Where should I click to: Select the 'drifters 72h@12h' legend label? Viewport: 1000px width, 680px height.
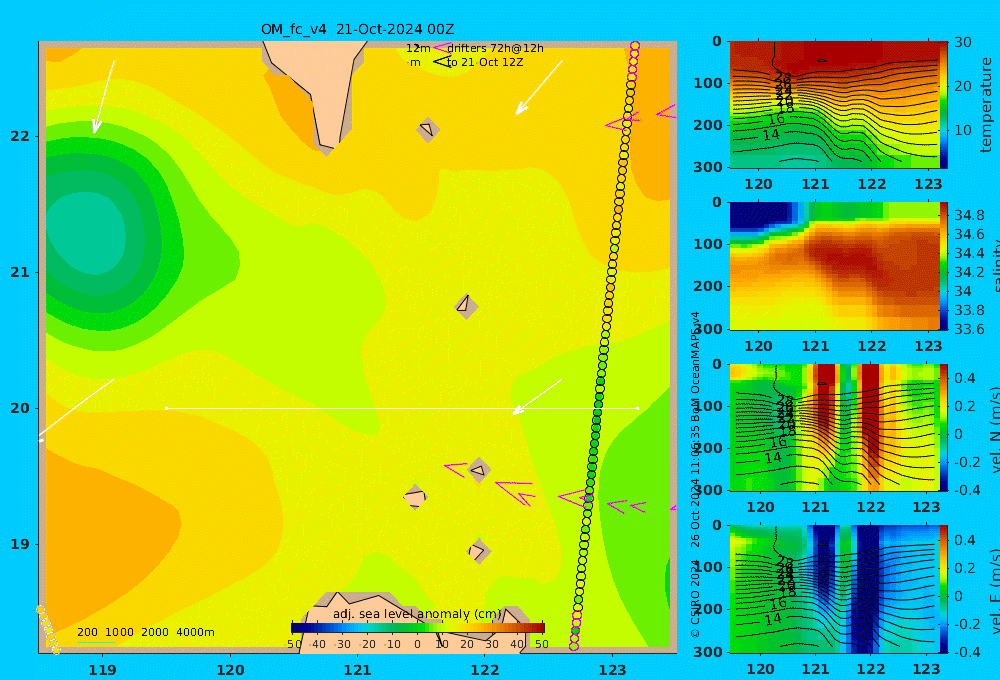pos(495,48)
